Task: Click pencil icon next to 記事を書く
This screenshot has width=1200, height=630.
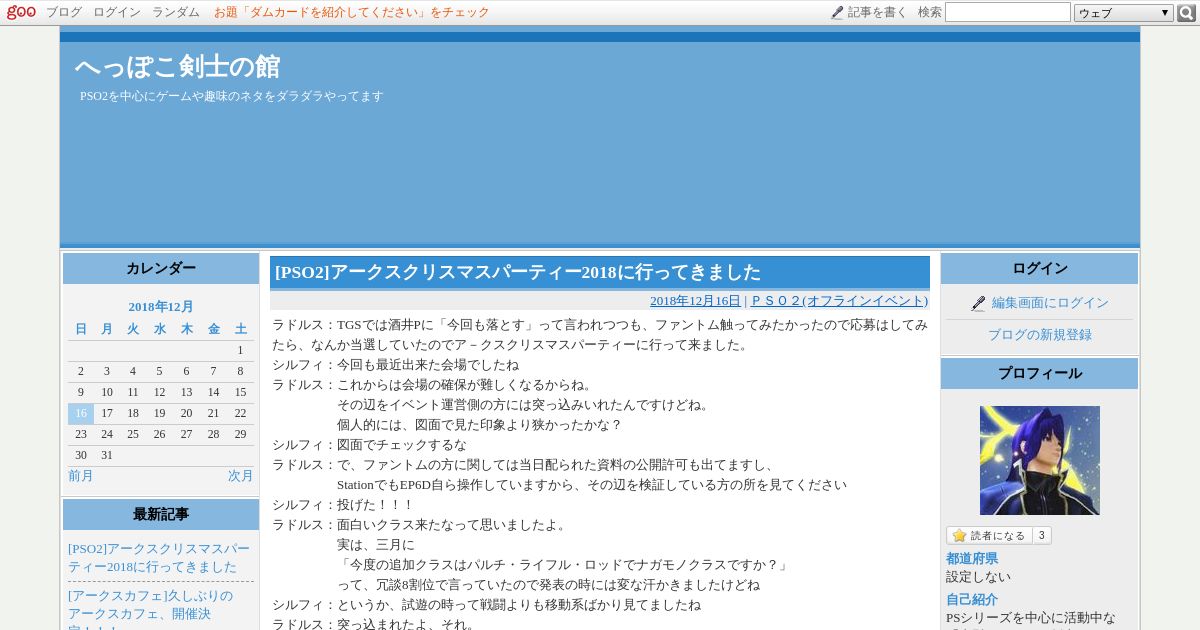Action: coord(837,13)
